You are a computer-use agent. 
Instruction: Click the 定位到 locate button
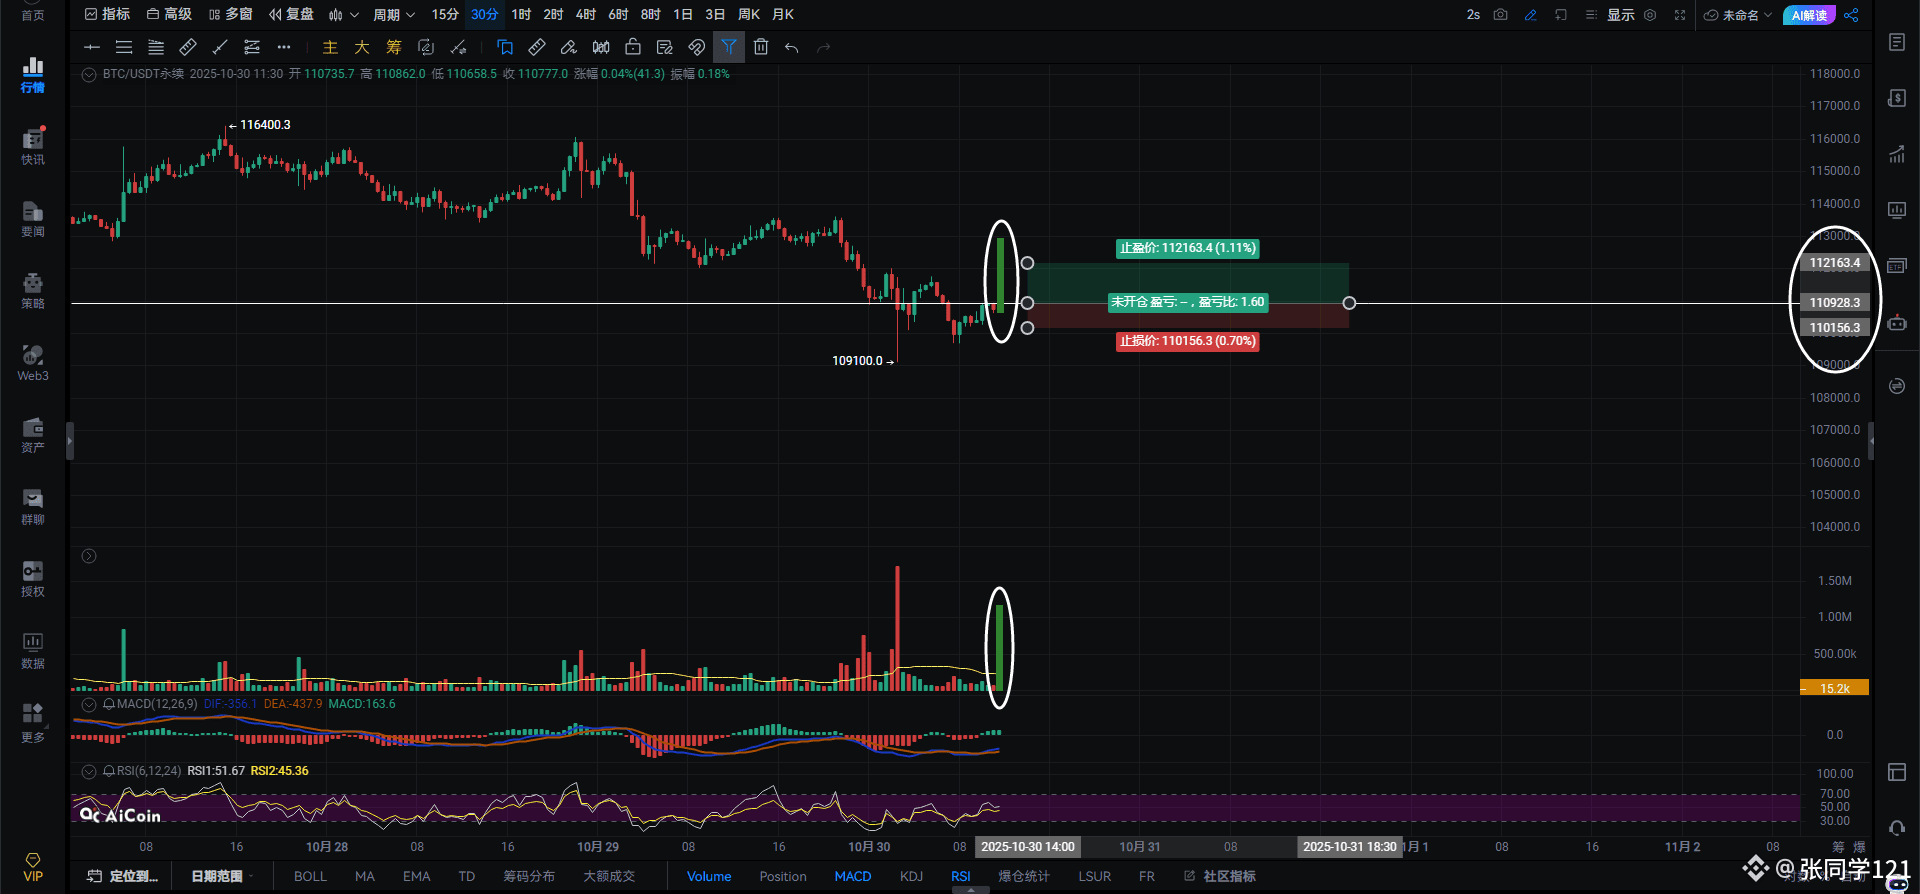123,876
